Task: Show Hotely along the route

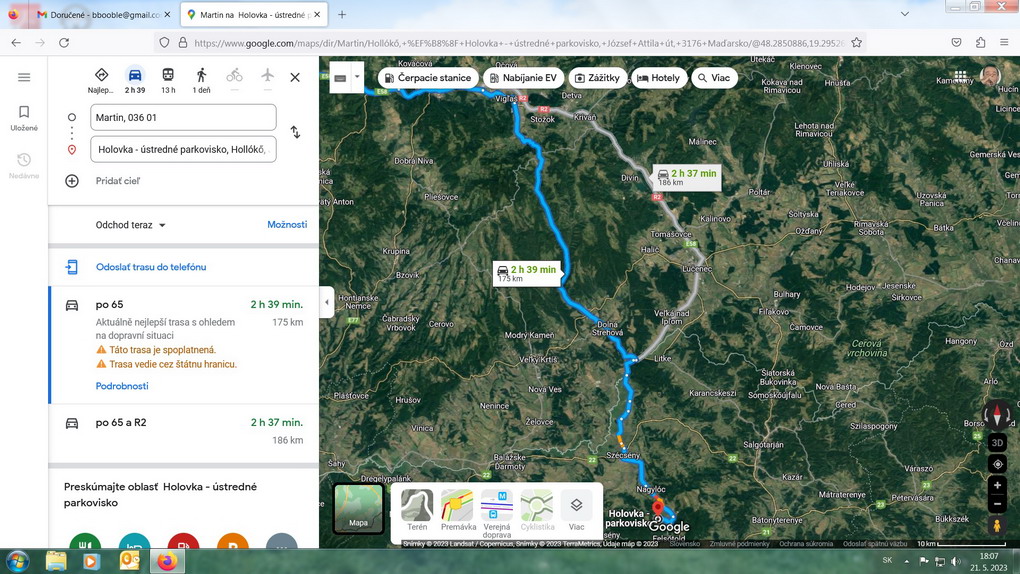Action: click(x=658, y=77)
